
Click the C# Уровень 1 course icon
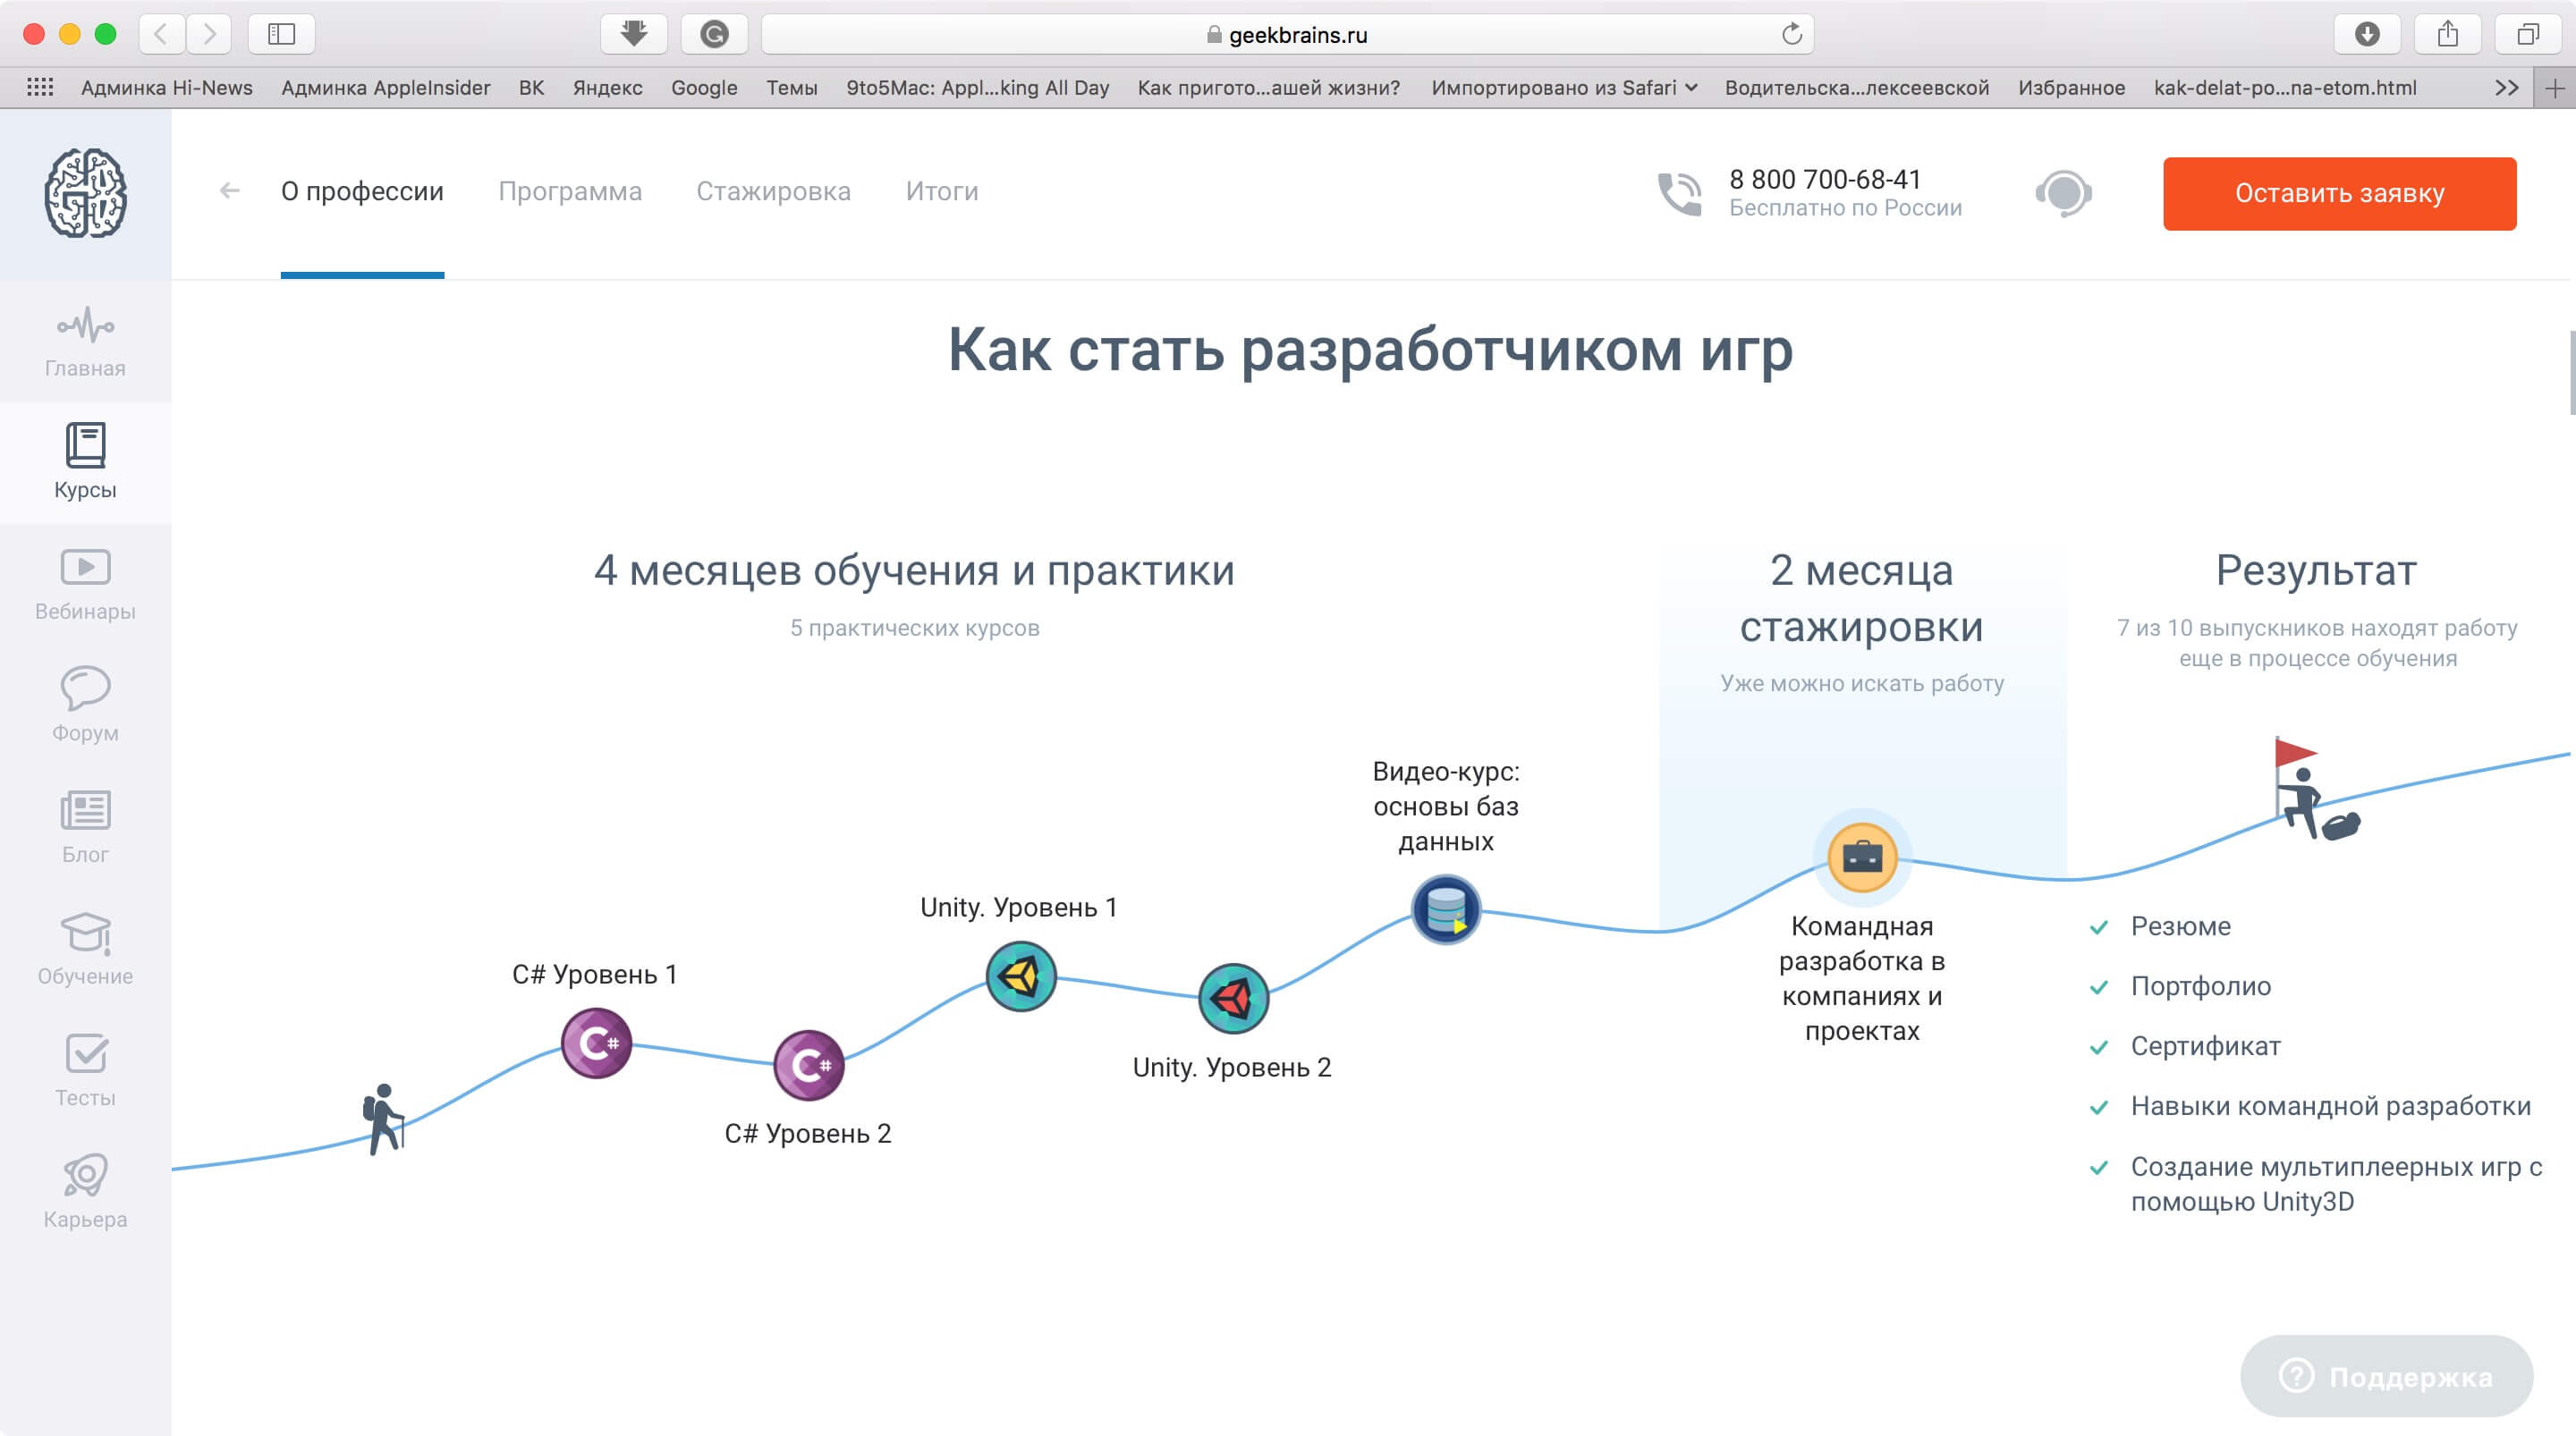pos(596,1043)
